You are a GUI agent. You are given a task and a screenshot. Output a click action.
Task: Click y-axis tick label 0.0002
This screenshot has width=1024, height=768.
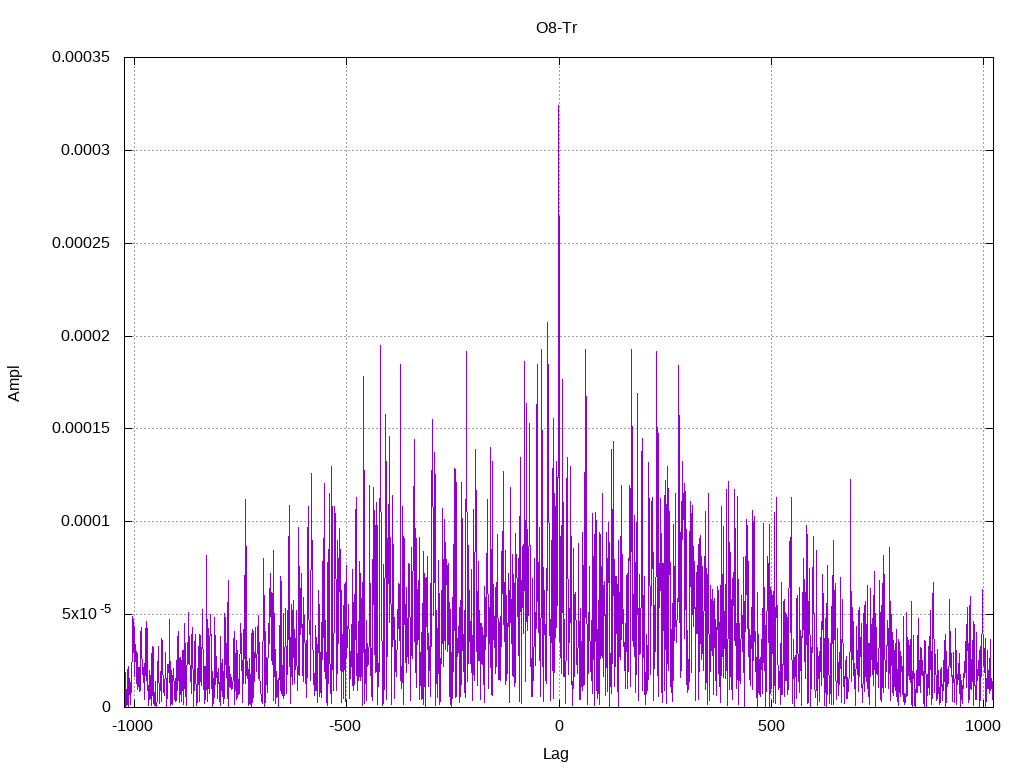pos(86,336)
